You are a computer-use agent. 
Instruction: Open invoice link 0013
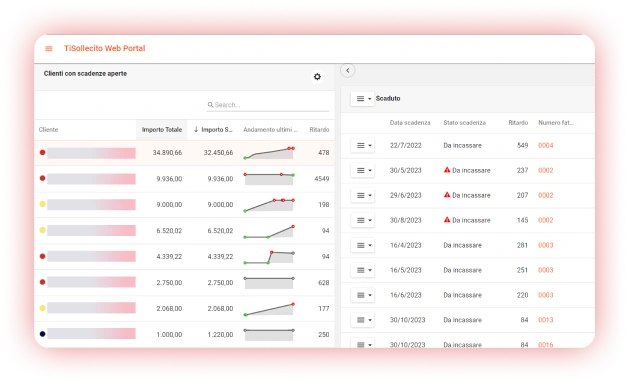click(546, 320)
